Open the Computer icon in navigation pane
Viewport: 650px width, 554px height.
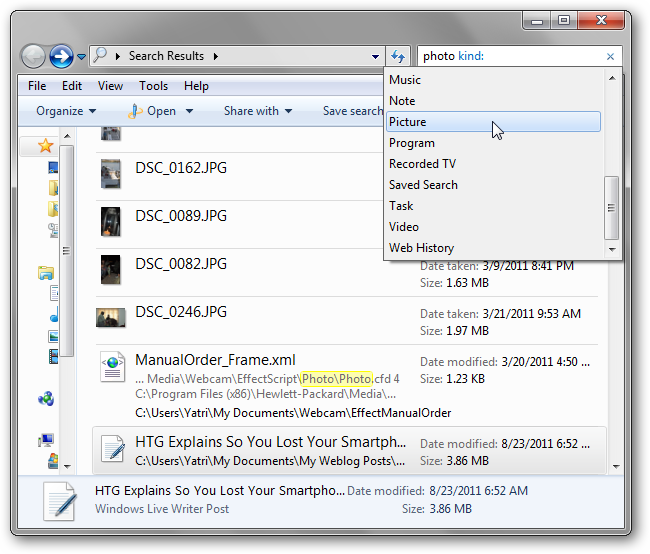(46, 440)
